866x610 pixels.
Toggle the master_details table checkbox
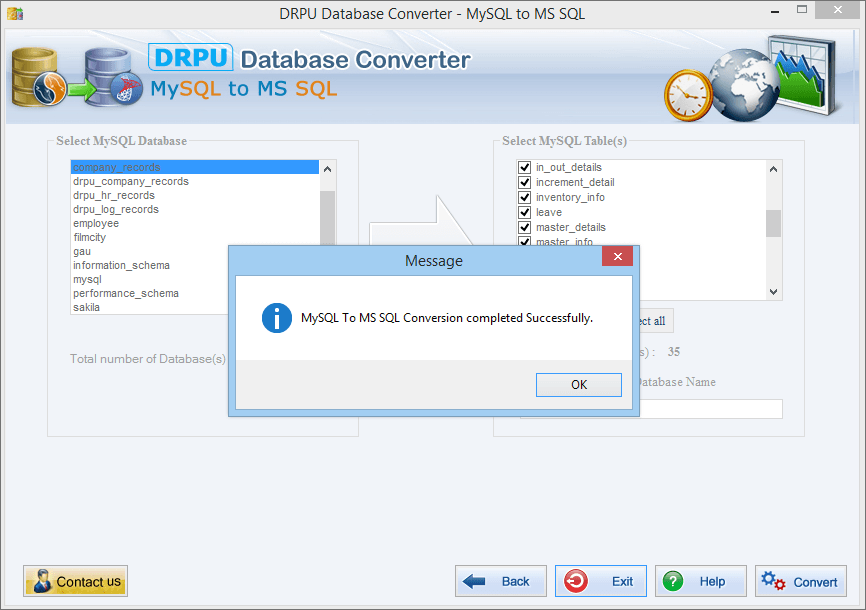click(x=524, y=227)
